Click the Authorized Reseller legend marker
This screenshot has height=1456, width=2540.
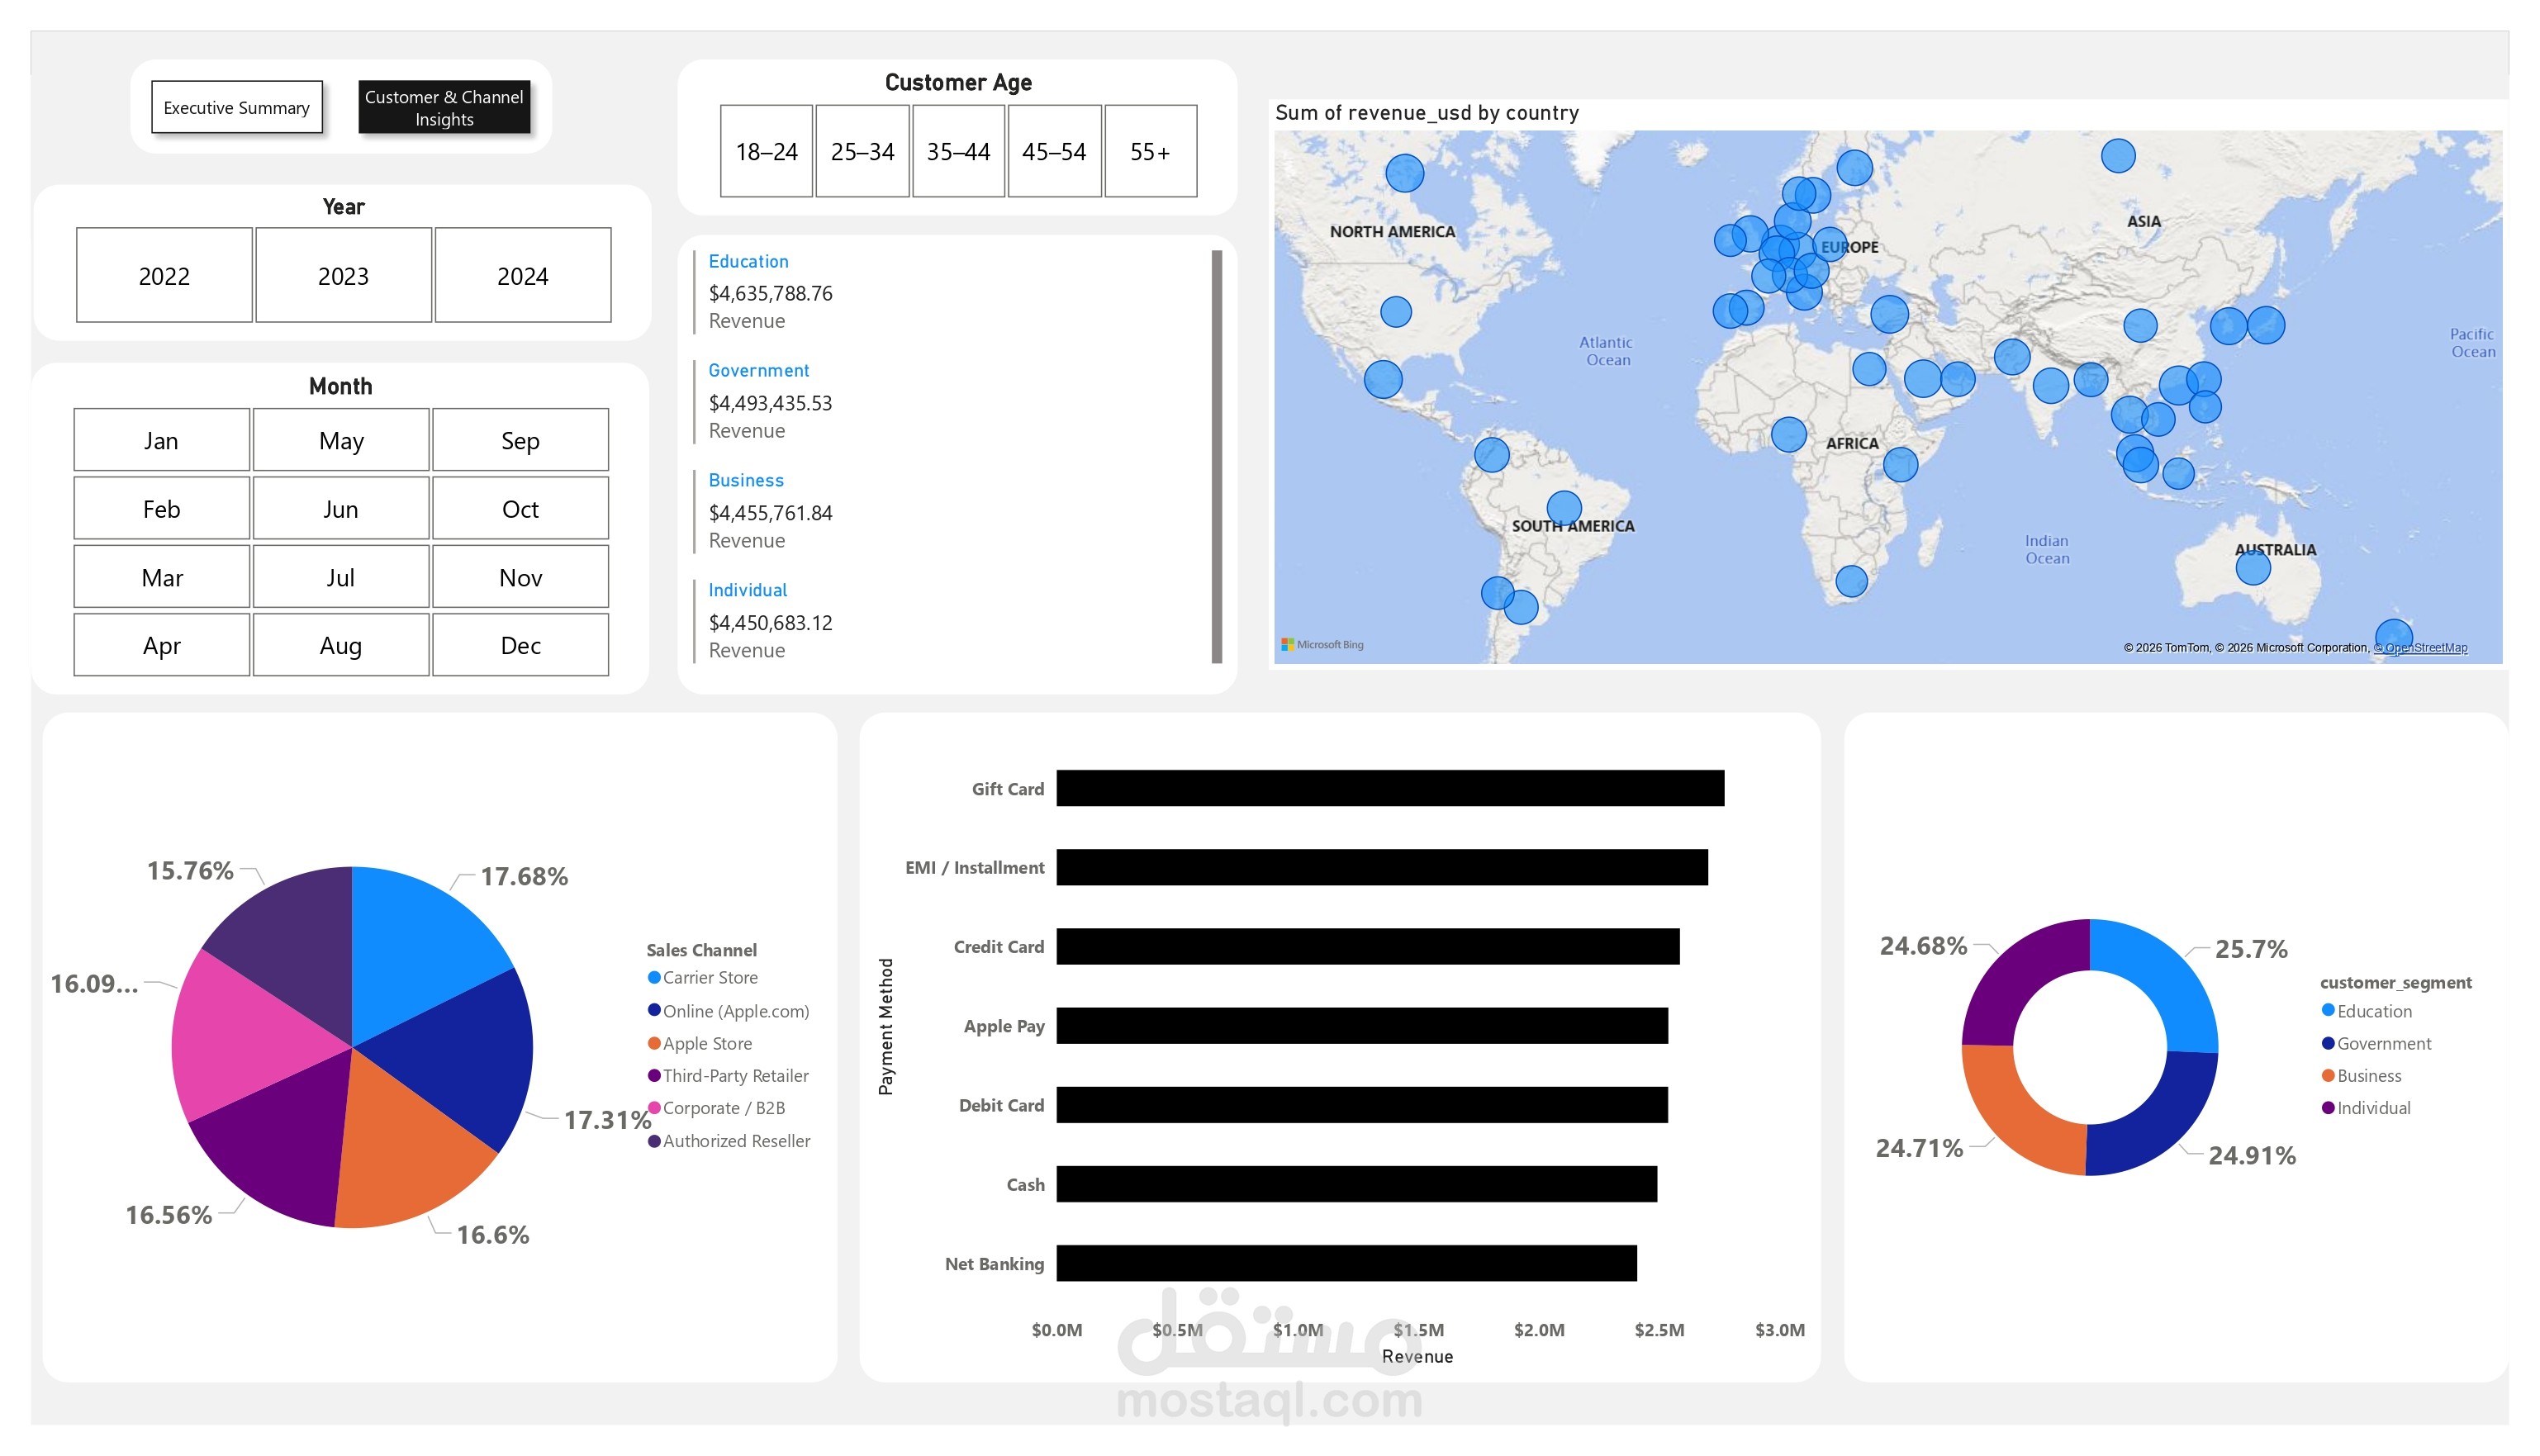pyautogui.click(x=654, y=1141)
